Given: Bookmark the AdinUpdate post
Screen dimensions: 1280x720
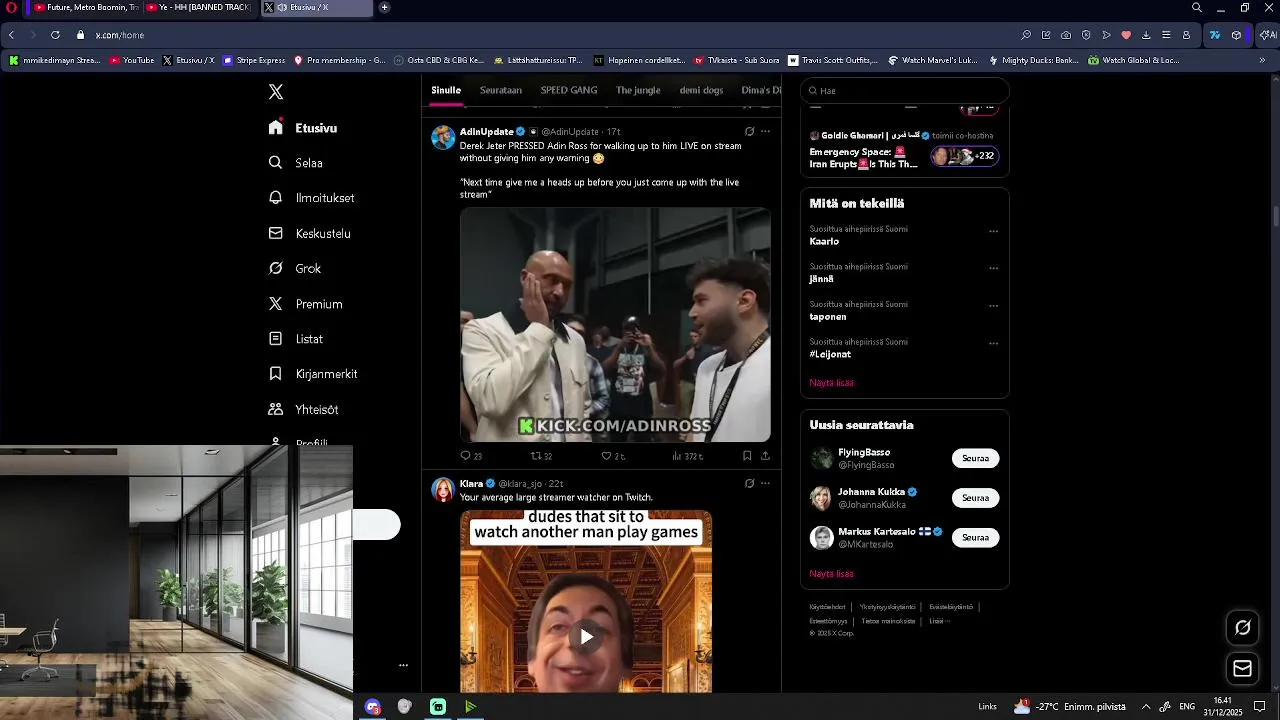Looking at the screenshot, I should (x=747, y=456).
